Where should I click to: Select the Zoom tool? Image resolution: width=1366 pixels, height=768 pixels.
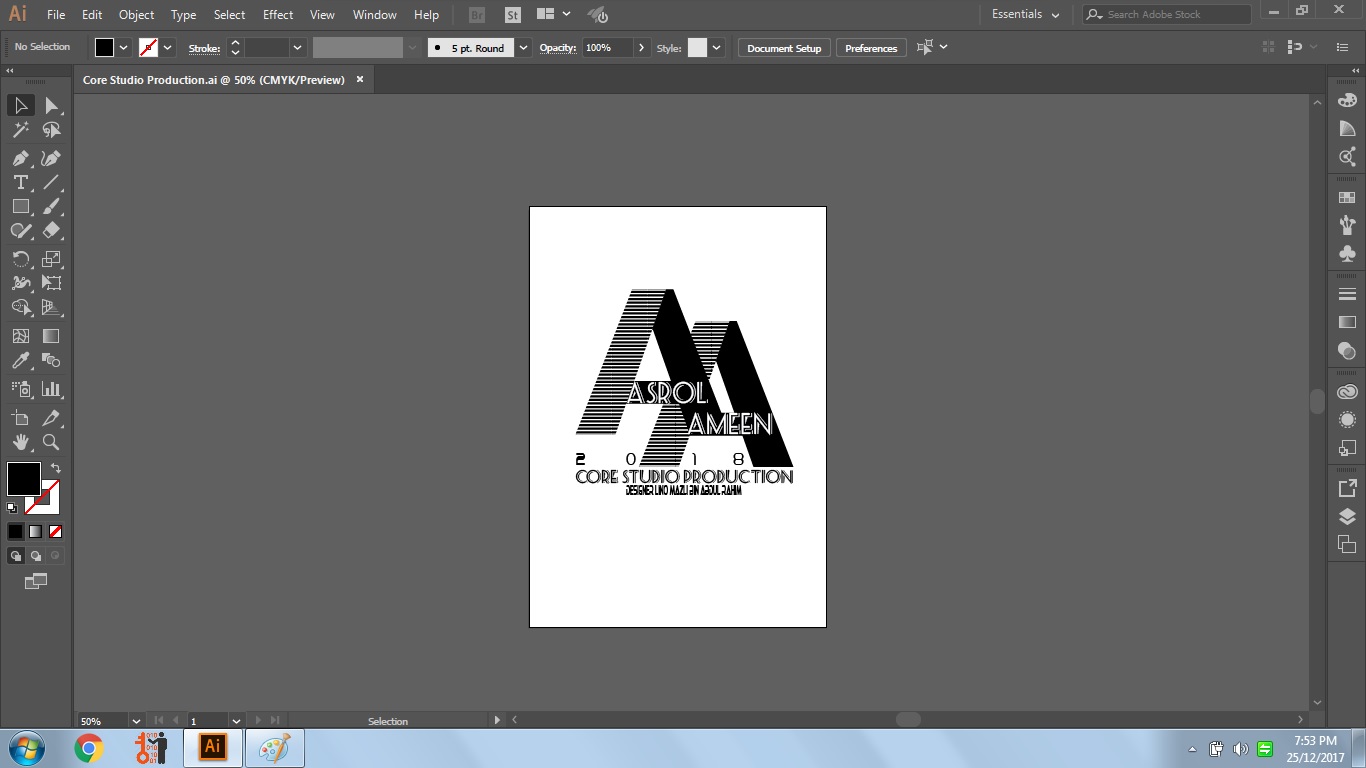coord(51,442)
